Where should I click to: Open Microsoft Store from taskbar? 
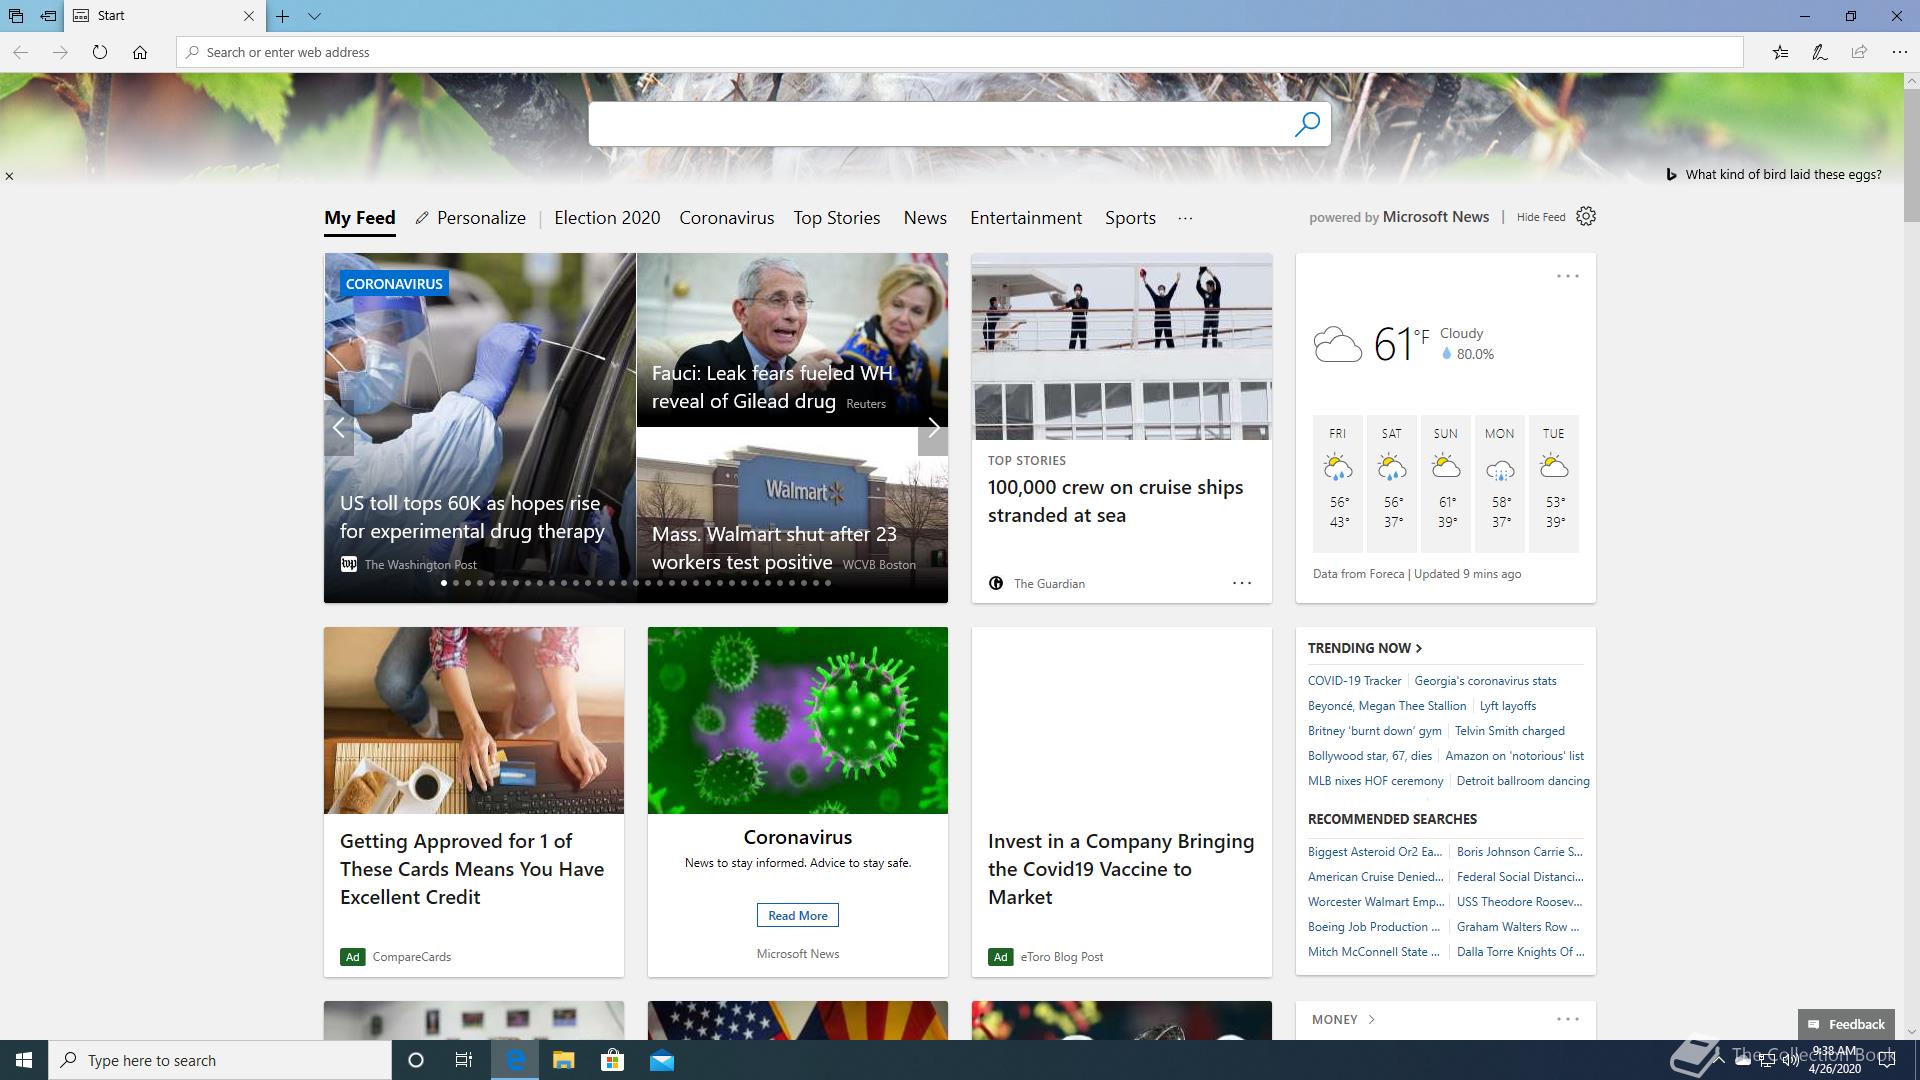(612, 1060)
